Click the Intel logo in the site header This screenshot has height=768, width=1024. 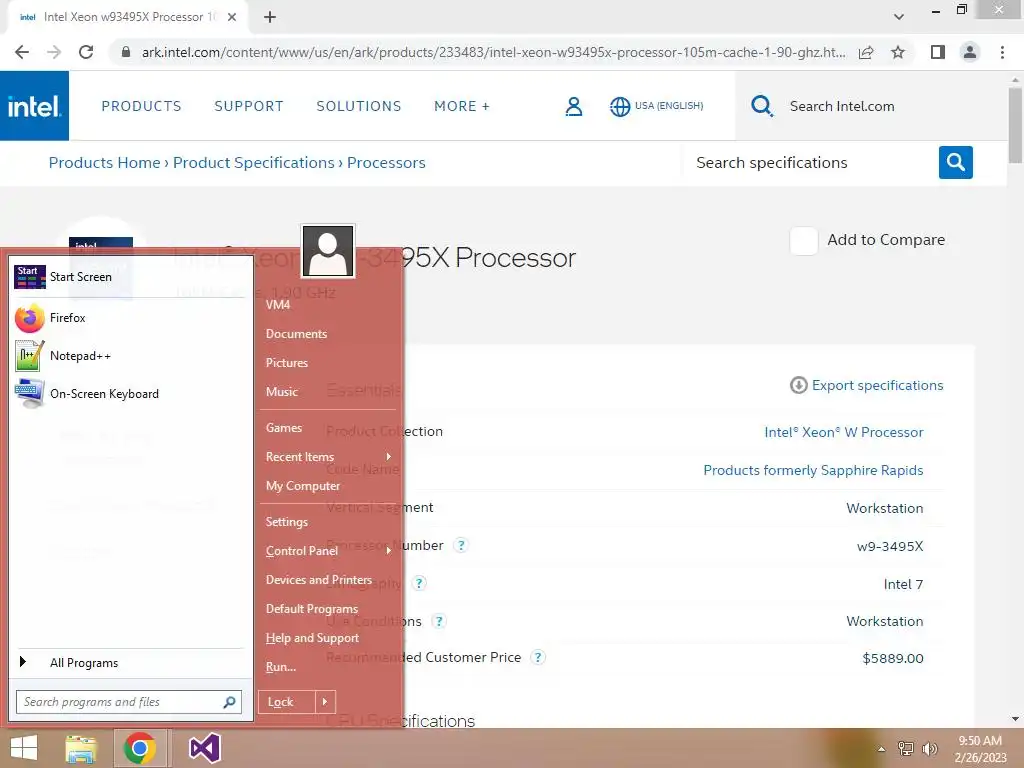click(x=34, y=106)
